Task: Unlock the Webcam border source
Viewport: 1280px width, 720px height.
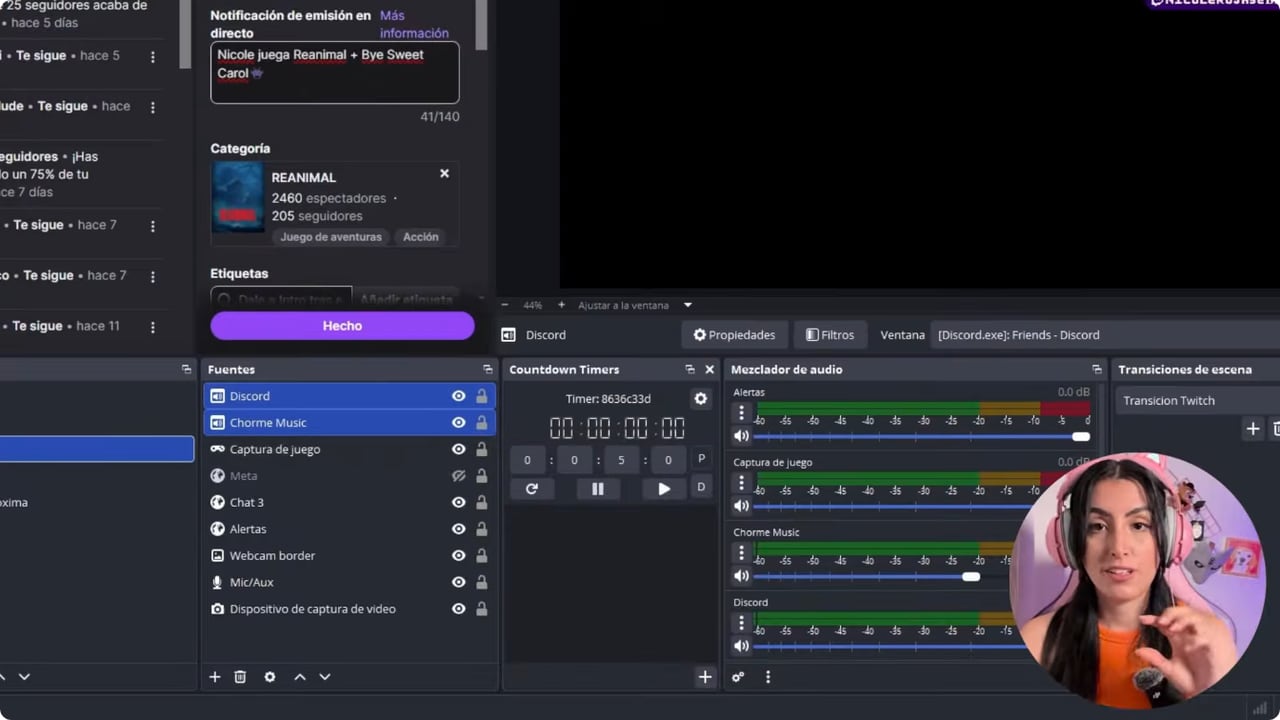Action: 481,555
